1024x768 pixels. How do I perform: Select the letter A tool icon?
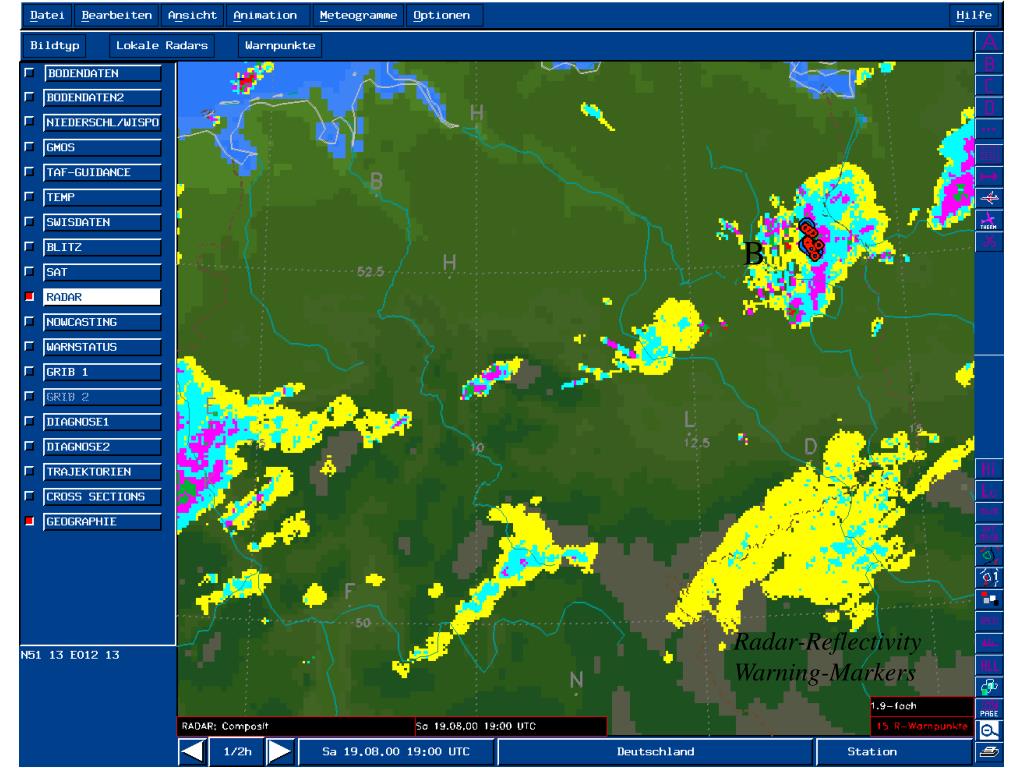[x=989, y=42]
